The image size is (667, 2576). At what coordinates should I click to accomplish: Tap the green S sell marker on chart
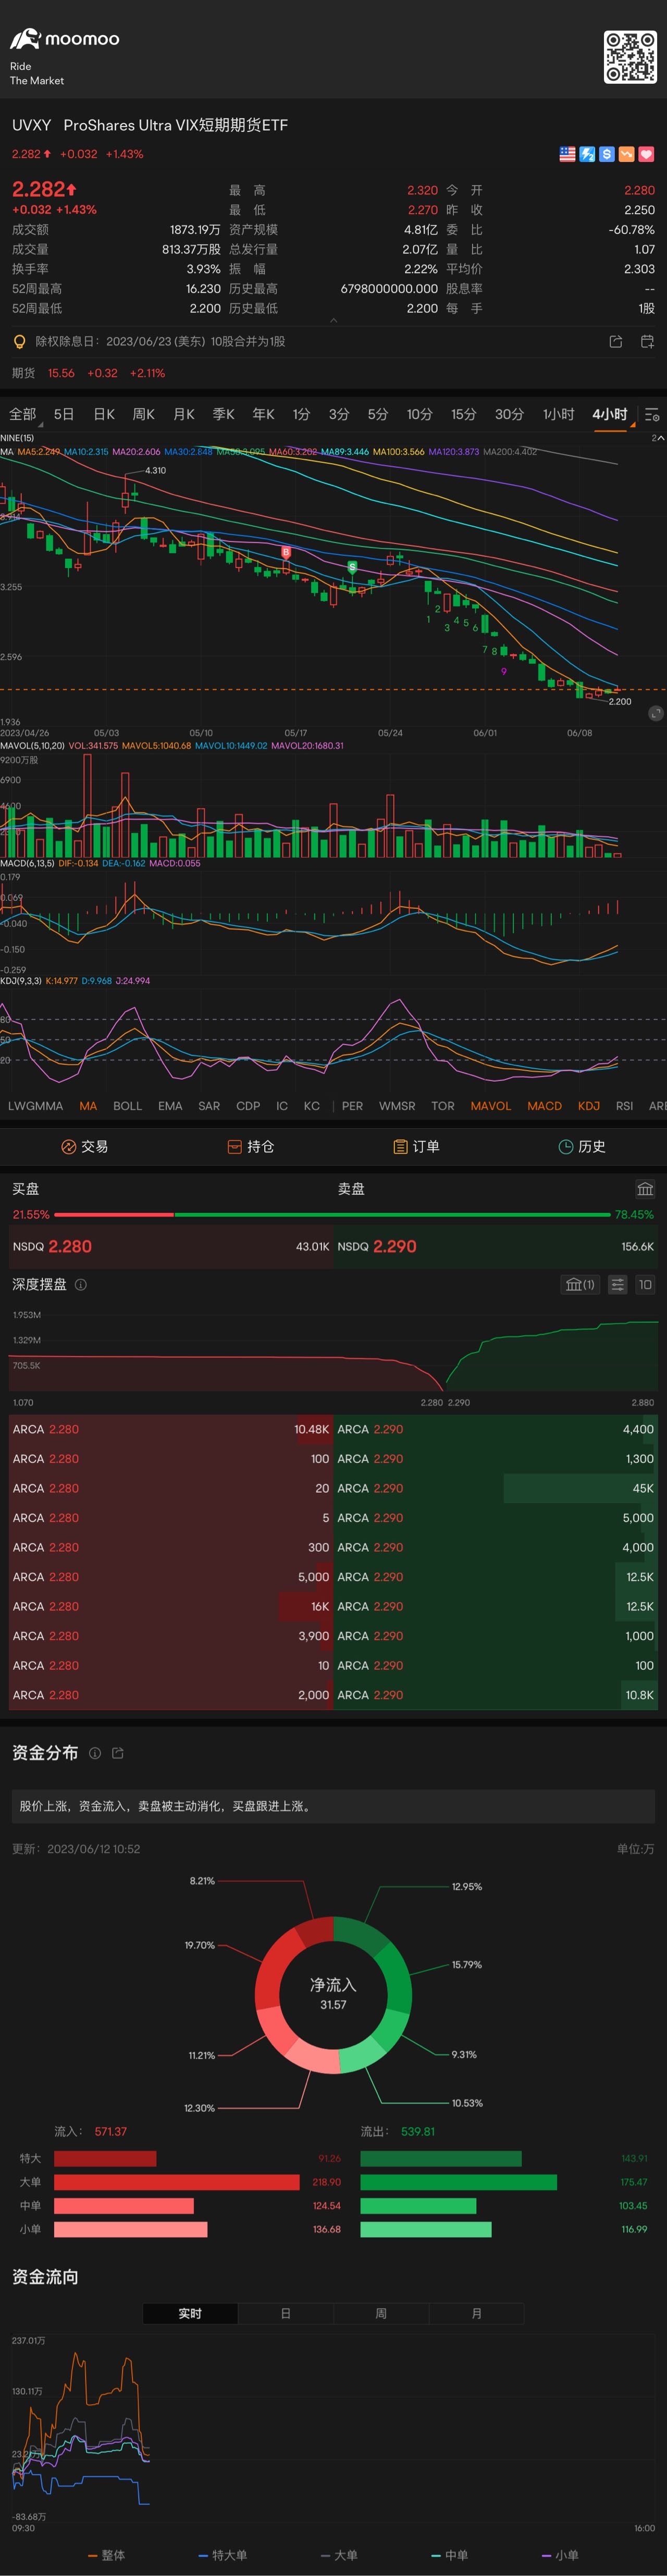coord(352,567)
